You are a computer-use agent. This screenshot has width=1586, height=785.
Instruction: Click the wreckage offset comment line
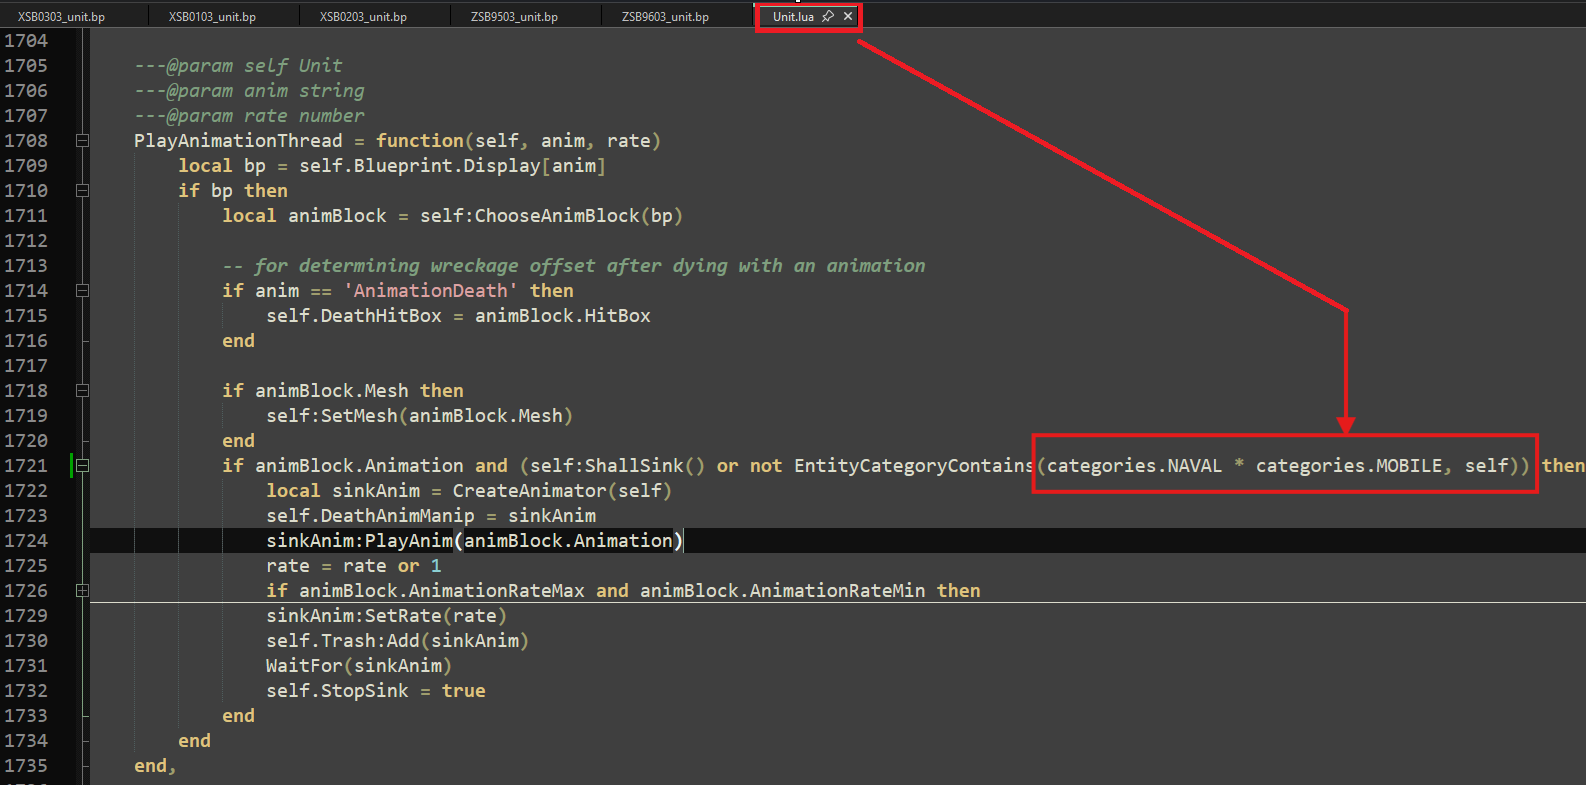574,266
